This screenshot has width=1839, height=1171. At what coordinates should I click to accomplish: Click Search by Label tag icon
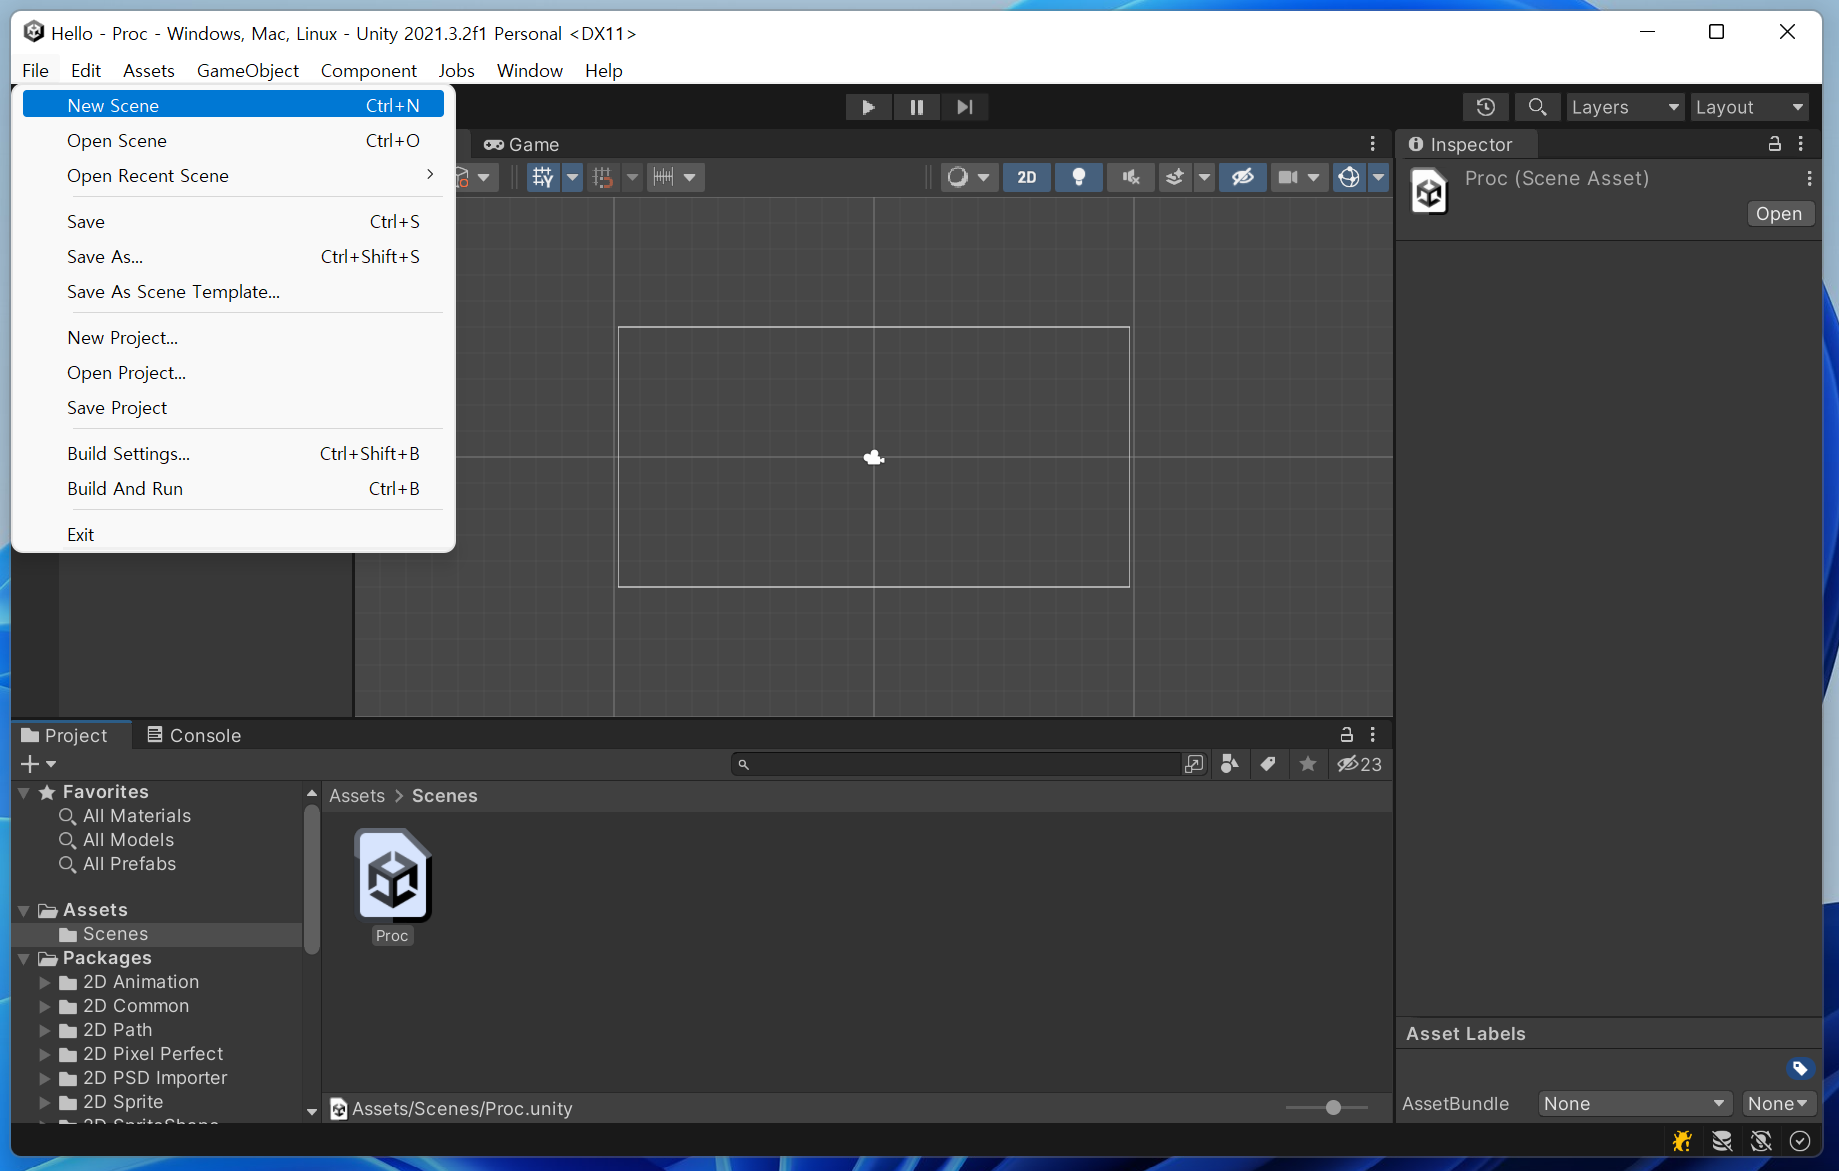pyautogui.click(x=1268, y=764)
